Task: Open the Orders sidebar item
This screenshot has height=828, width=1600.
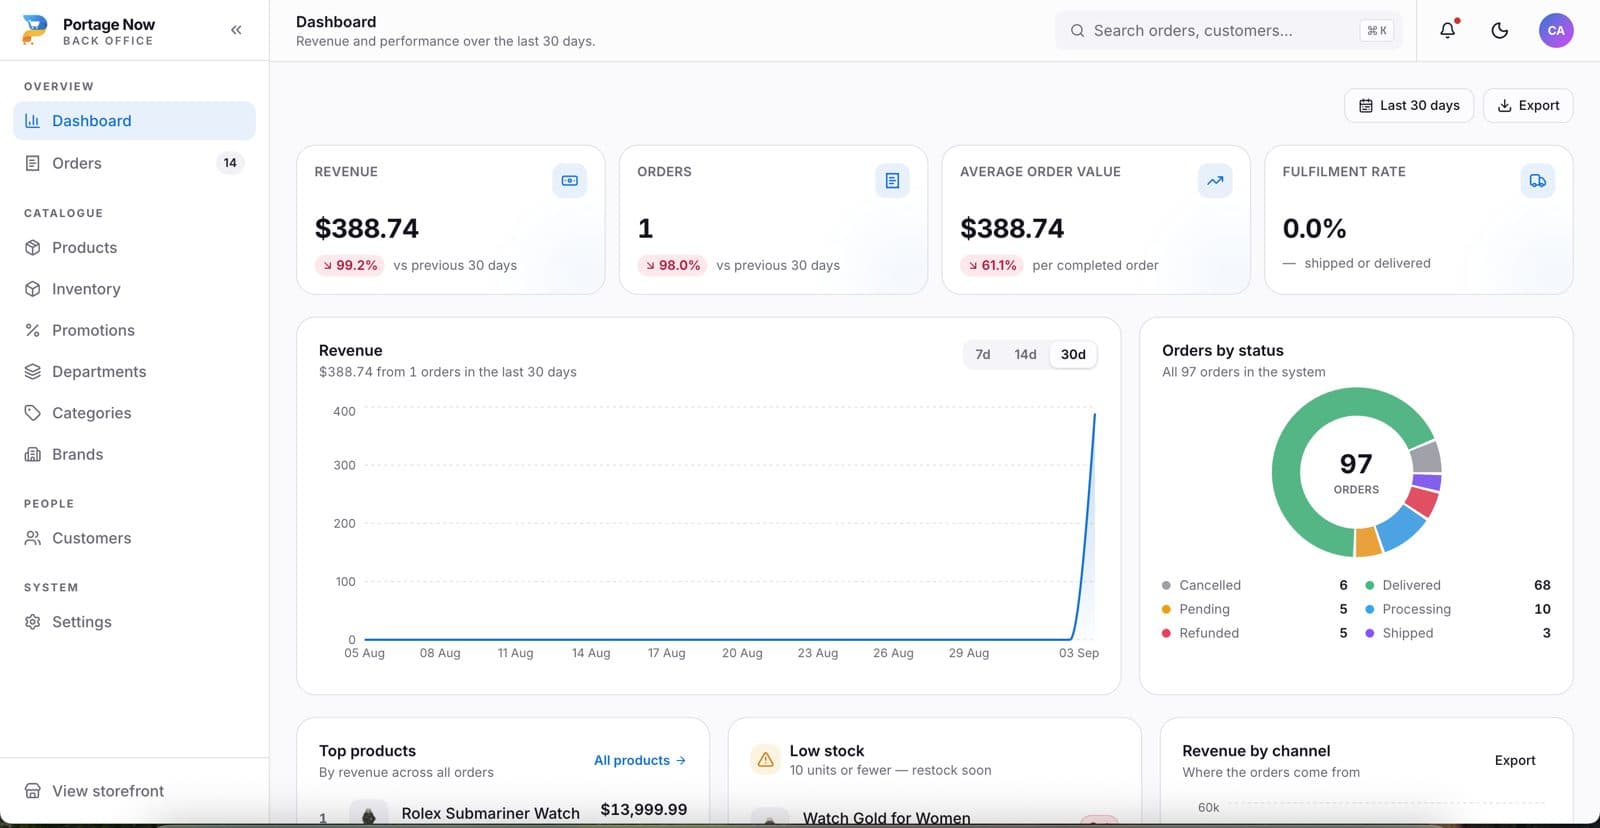Action: (134, 163)
